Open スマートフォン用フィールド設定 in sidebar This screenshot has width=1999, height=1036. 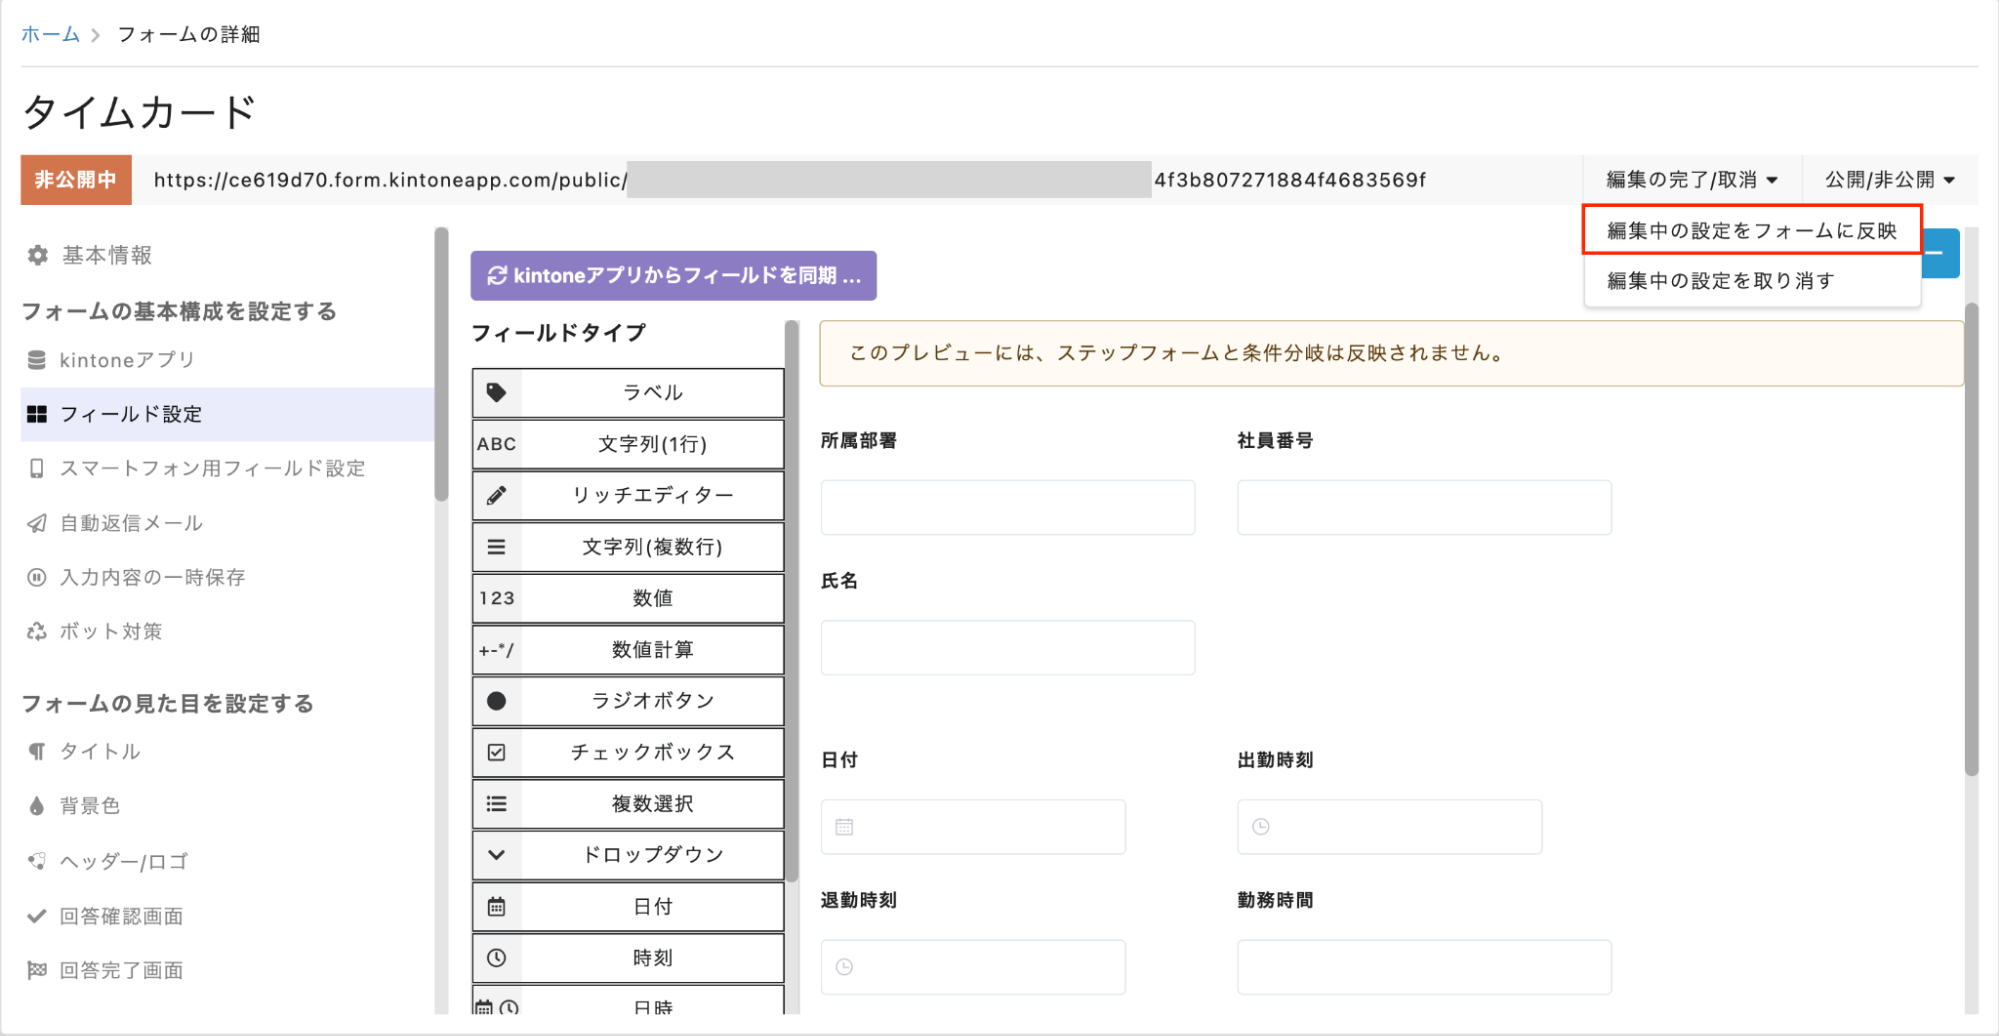tap(212, 468)
